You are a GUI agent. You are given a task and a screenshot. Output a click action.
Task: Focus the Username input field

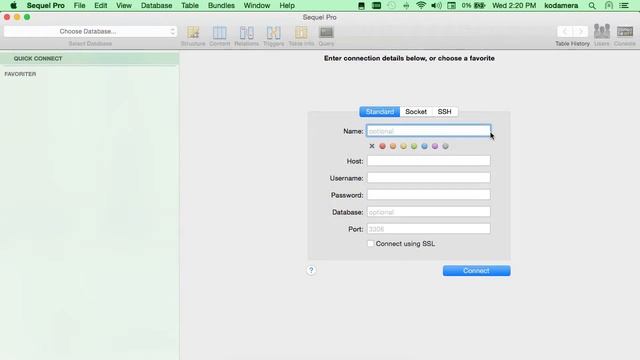pyautogui.click(x=429, y=178)
